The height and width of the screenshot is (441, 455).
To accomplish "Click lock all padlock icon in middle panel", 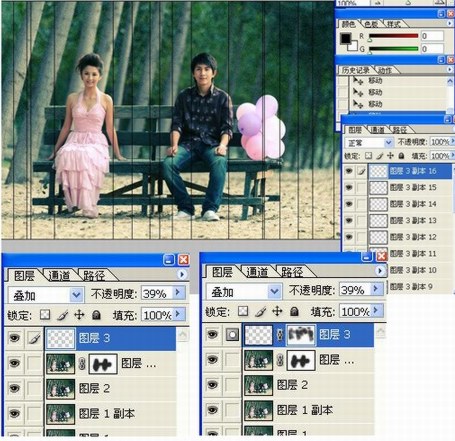I will [x=294, y=311].
